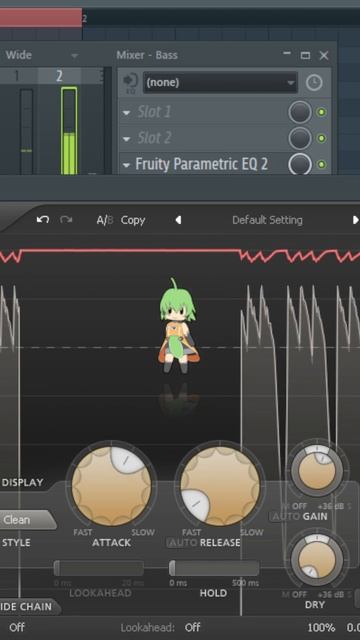The image size is (360, 640).
Task: Toggle the Slot 2 enable LED
Action: [x=322, y=139]
